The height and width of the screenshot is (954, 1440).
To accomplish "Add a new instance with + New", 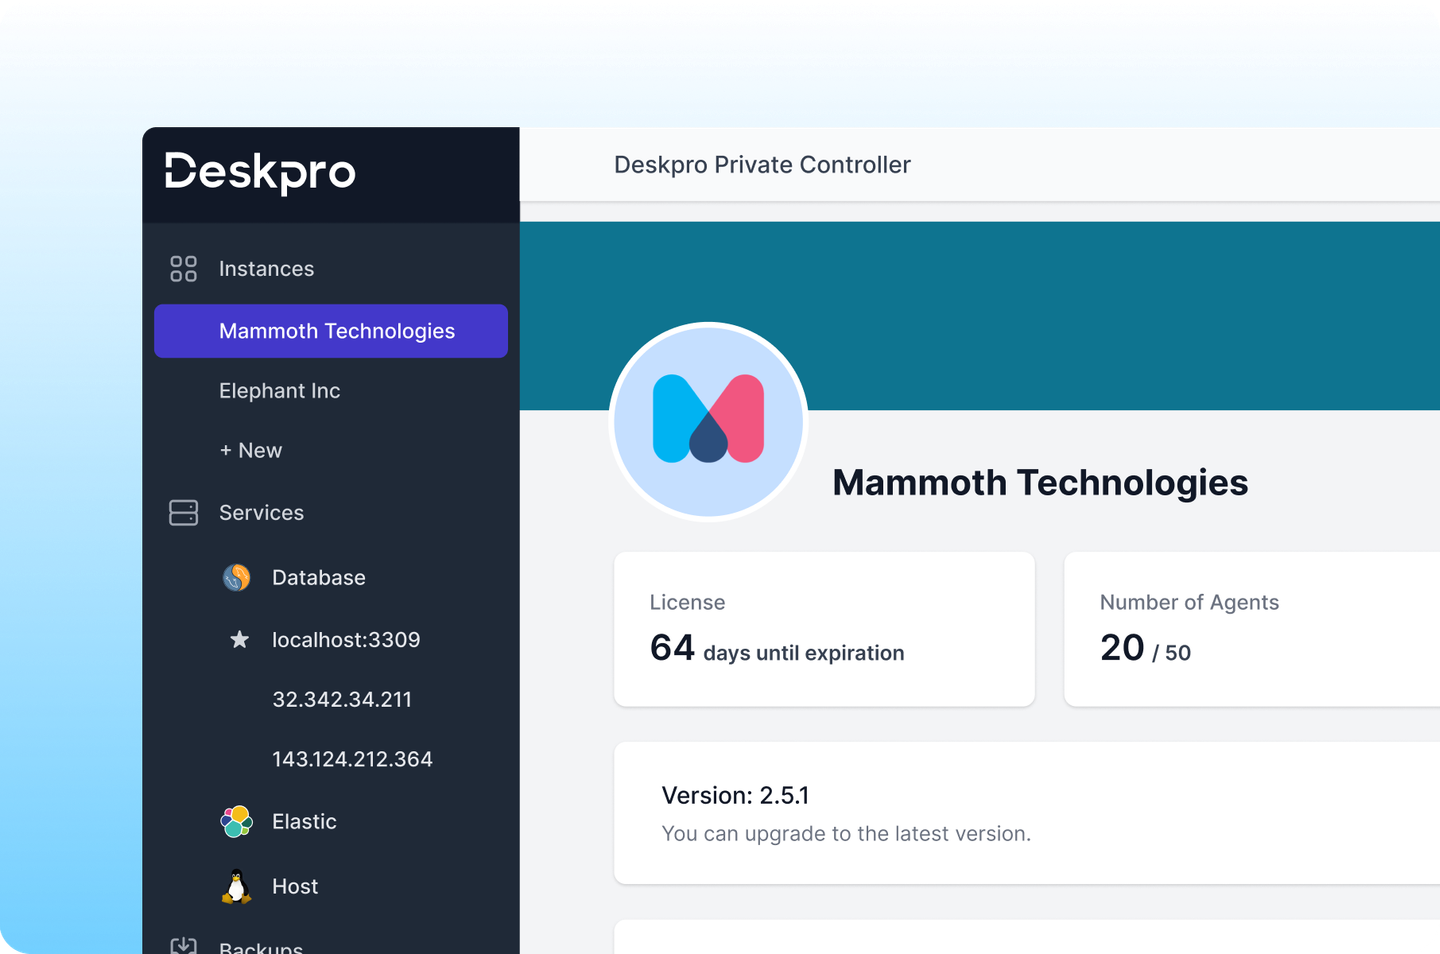I will tap(251, 450).
